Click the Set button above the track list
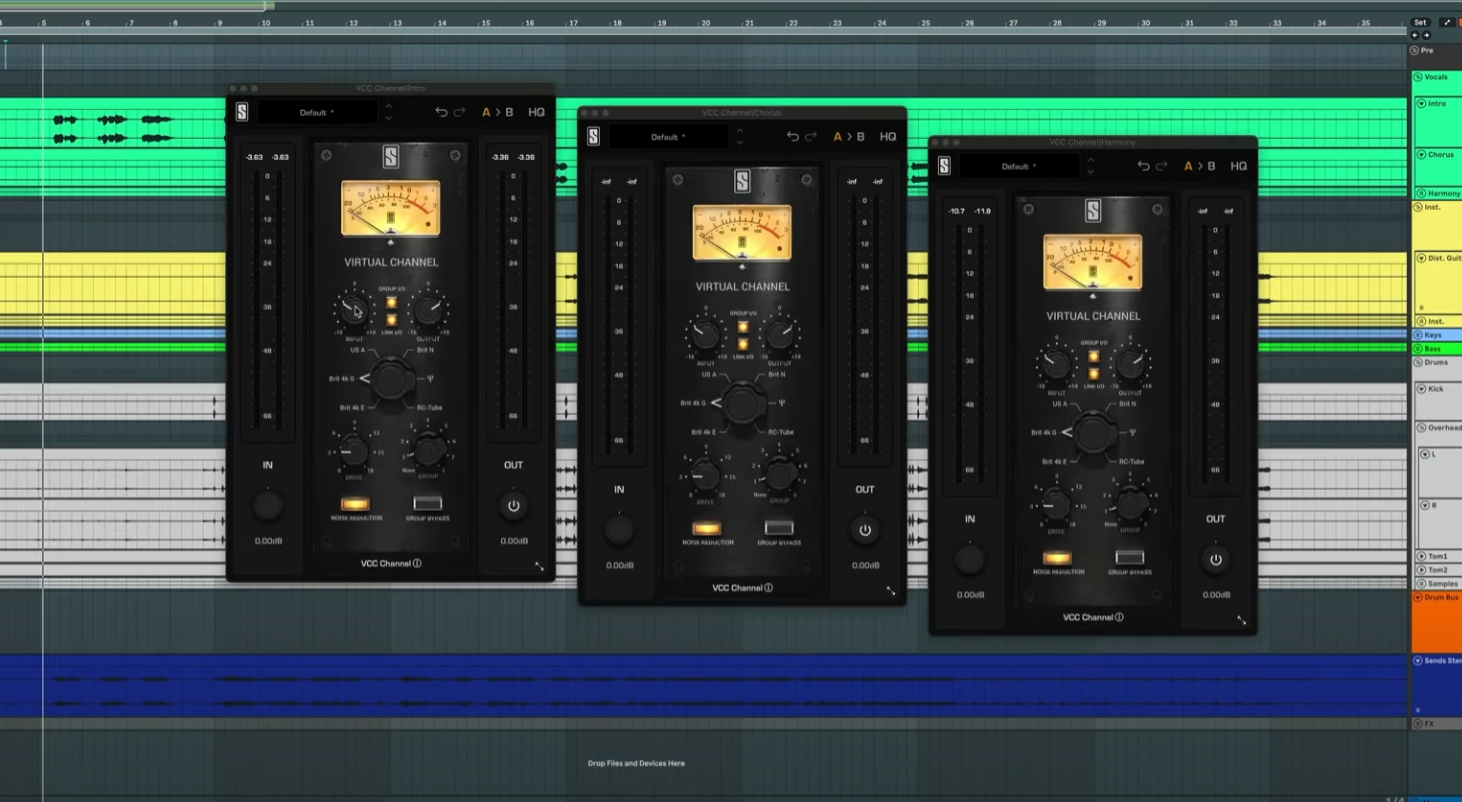 [x=1420, y=22]
